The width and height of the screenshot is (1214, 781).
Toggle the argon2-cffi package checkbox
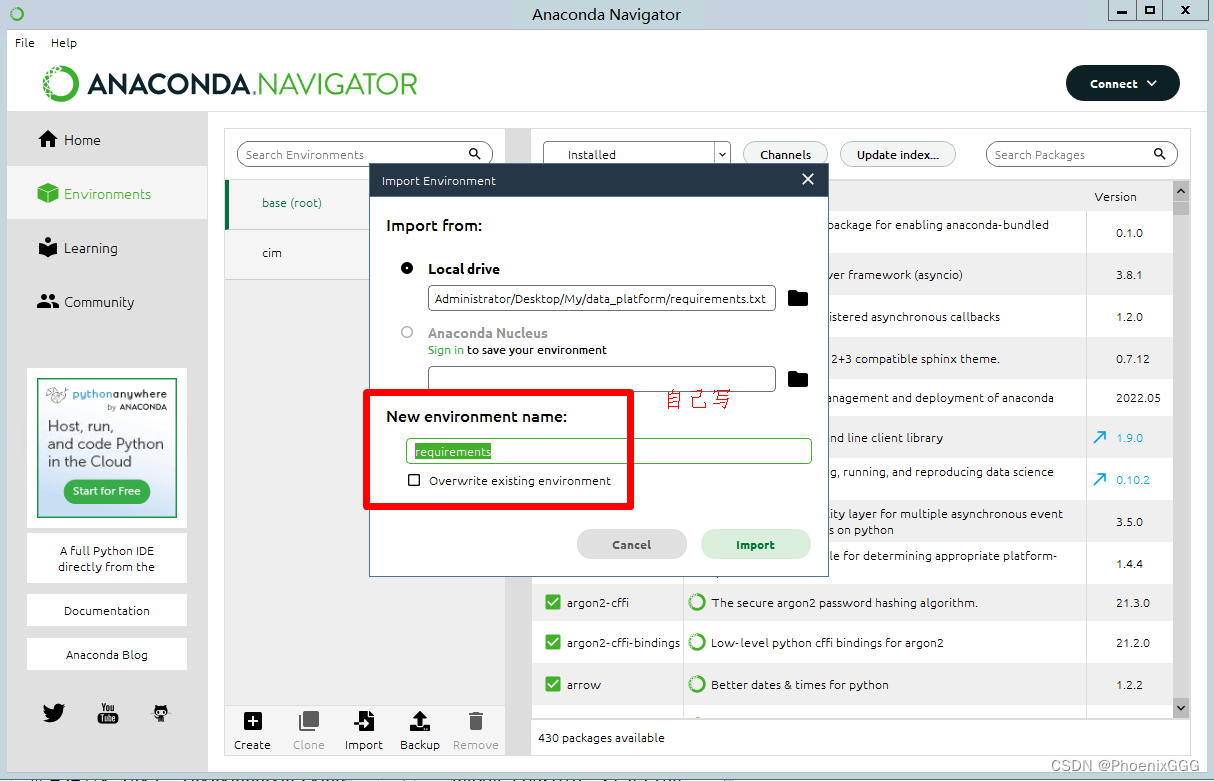point(552,602)
